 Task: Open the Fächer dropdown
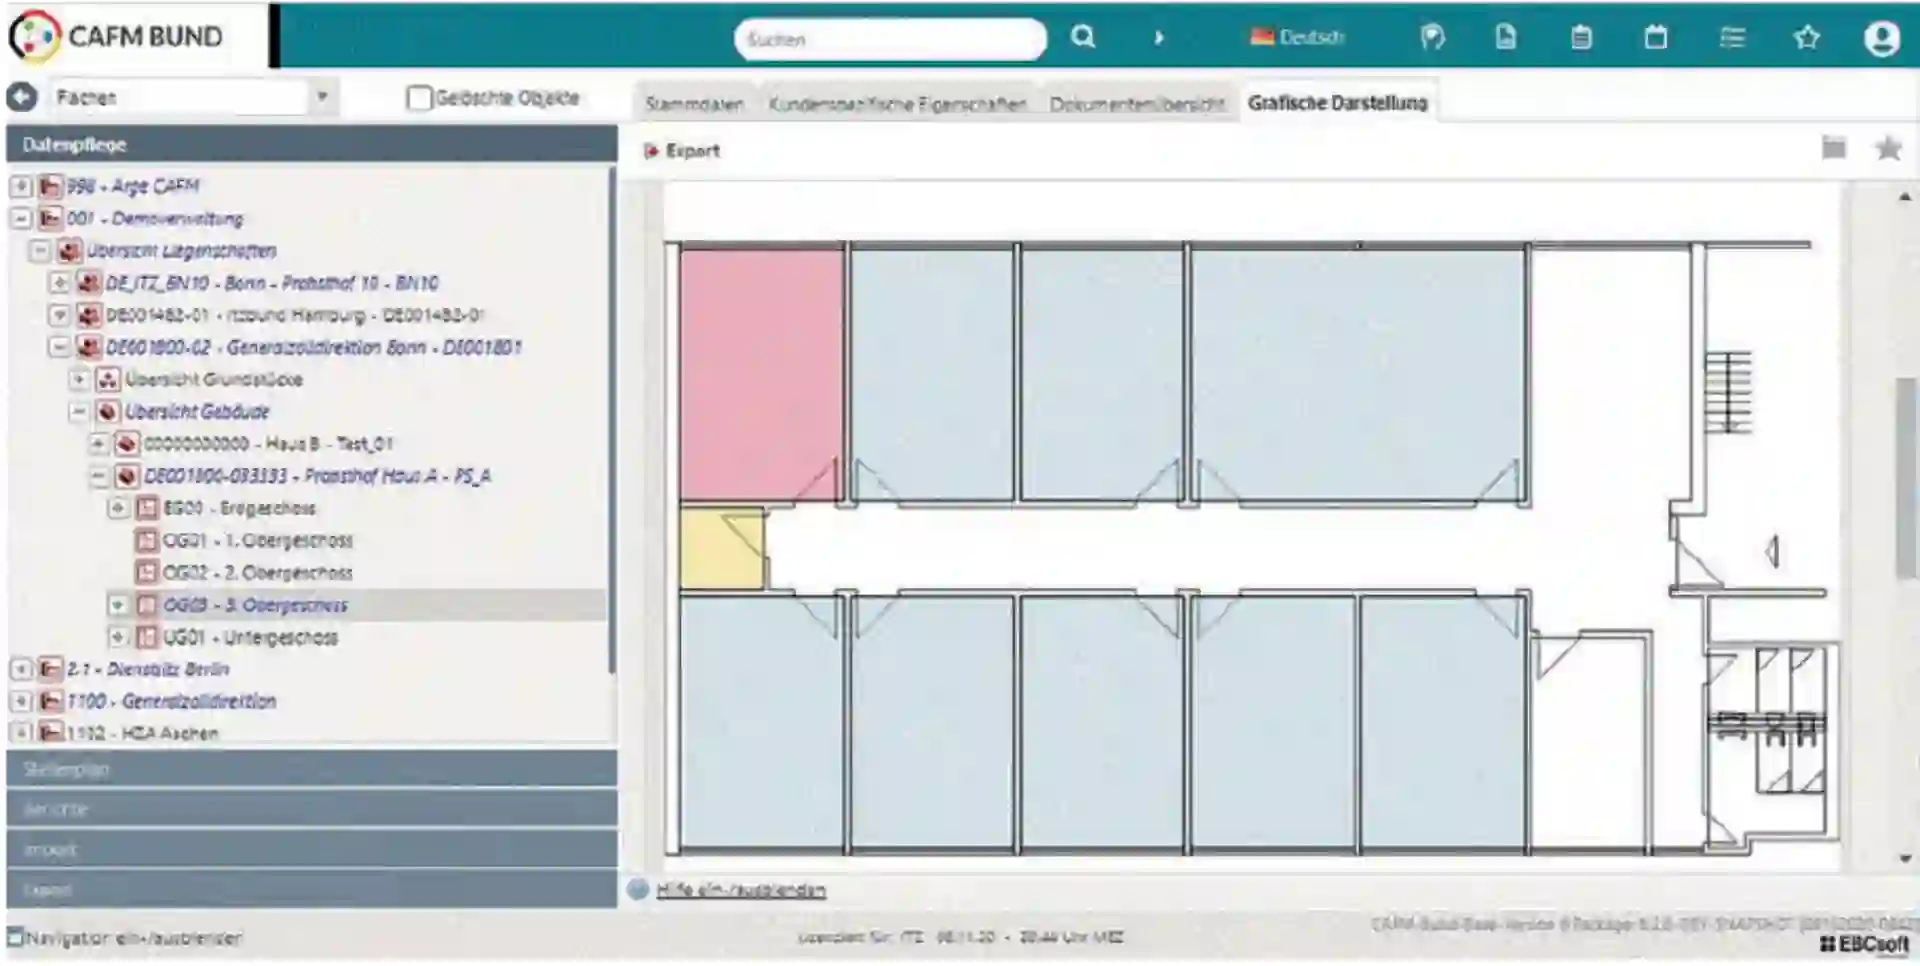pos(322,97)
